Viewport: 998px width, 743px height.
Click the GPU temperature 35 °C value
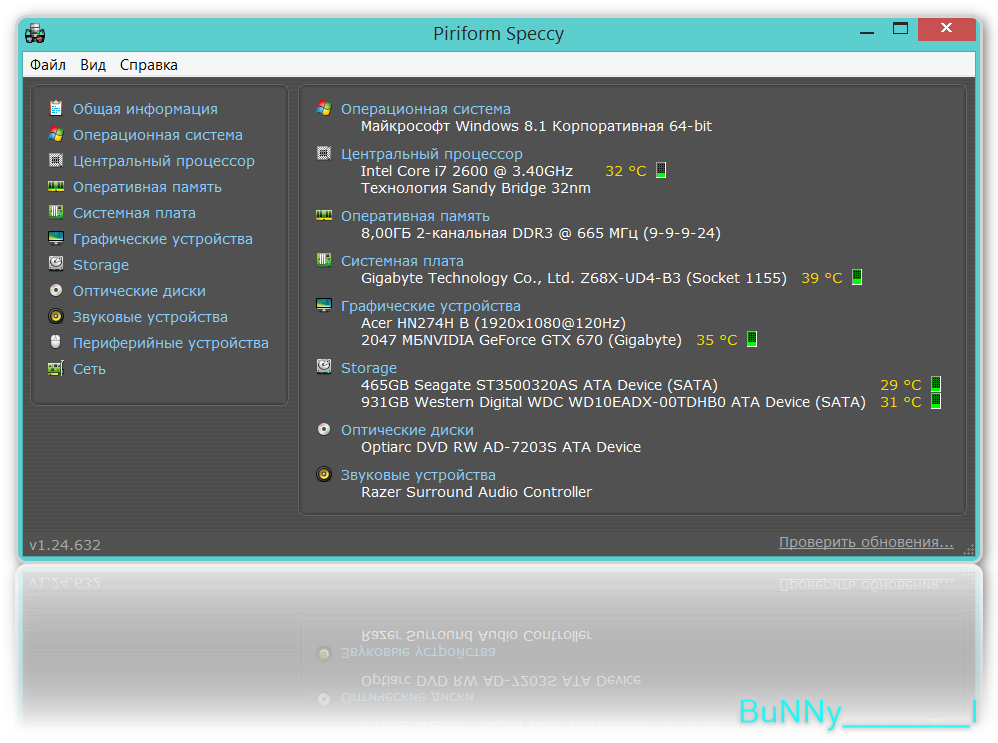tap(717, 340)
